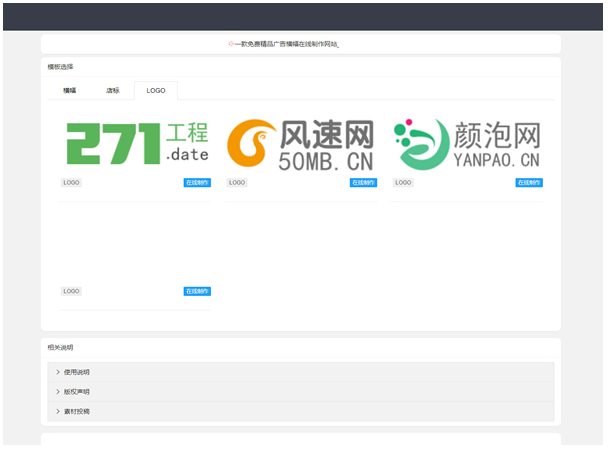Click the LOGO tag under 风速网 template
Viewport: 610px width, 451px height.
(237, 183)
